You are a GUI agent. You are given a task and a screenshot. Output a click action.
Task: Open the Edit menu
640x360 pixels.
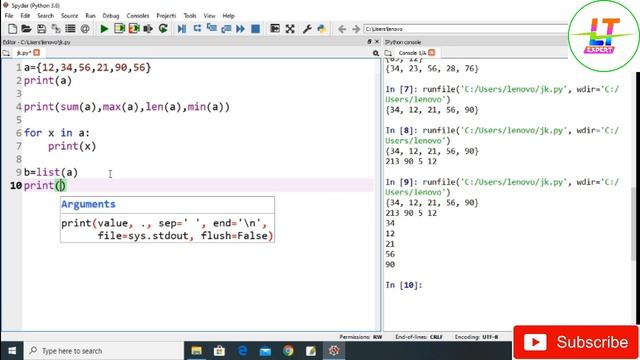(25, 16)
